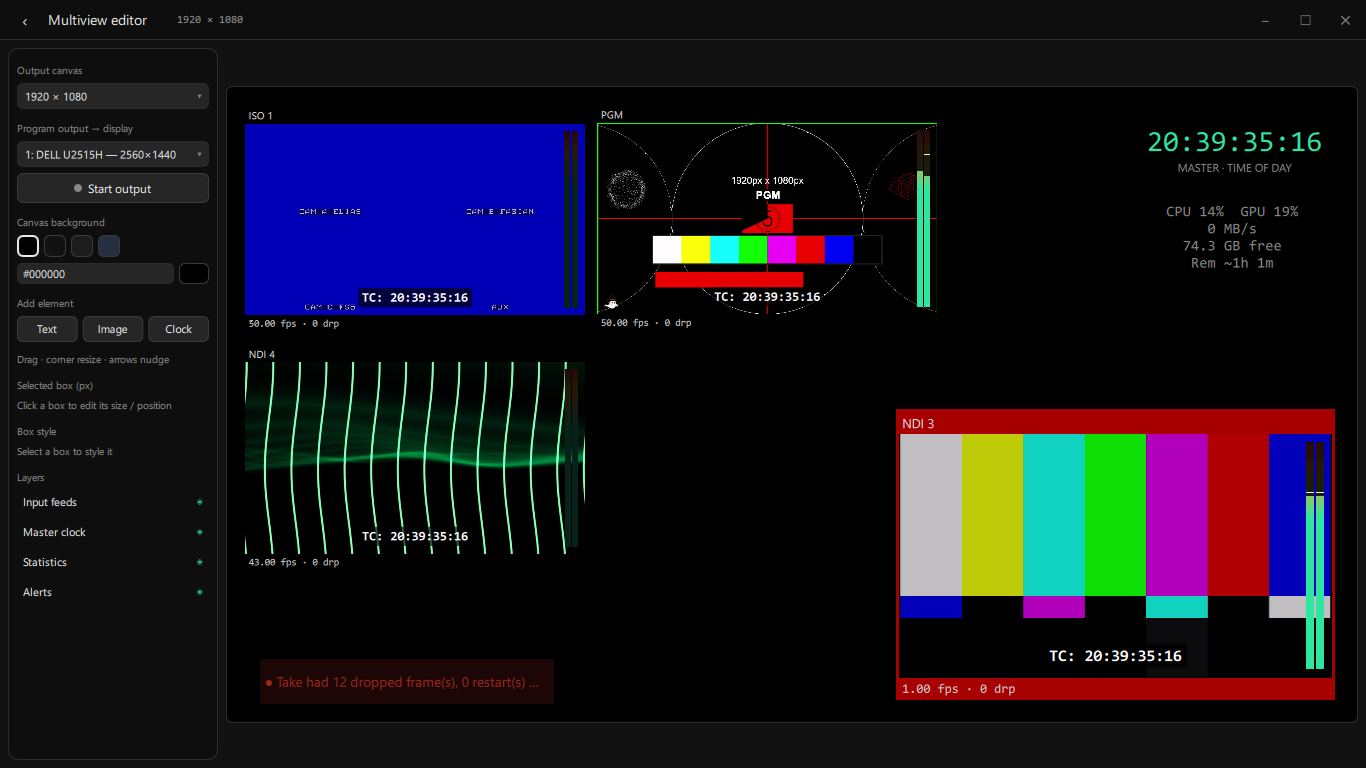Select the ISO 1 blue feed tile
Screen dimensions: 1366x768
pos(415,219)
